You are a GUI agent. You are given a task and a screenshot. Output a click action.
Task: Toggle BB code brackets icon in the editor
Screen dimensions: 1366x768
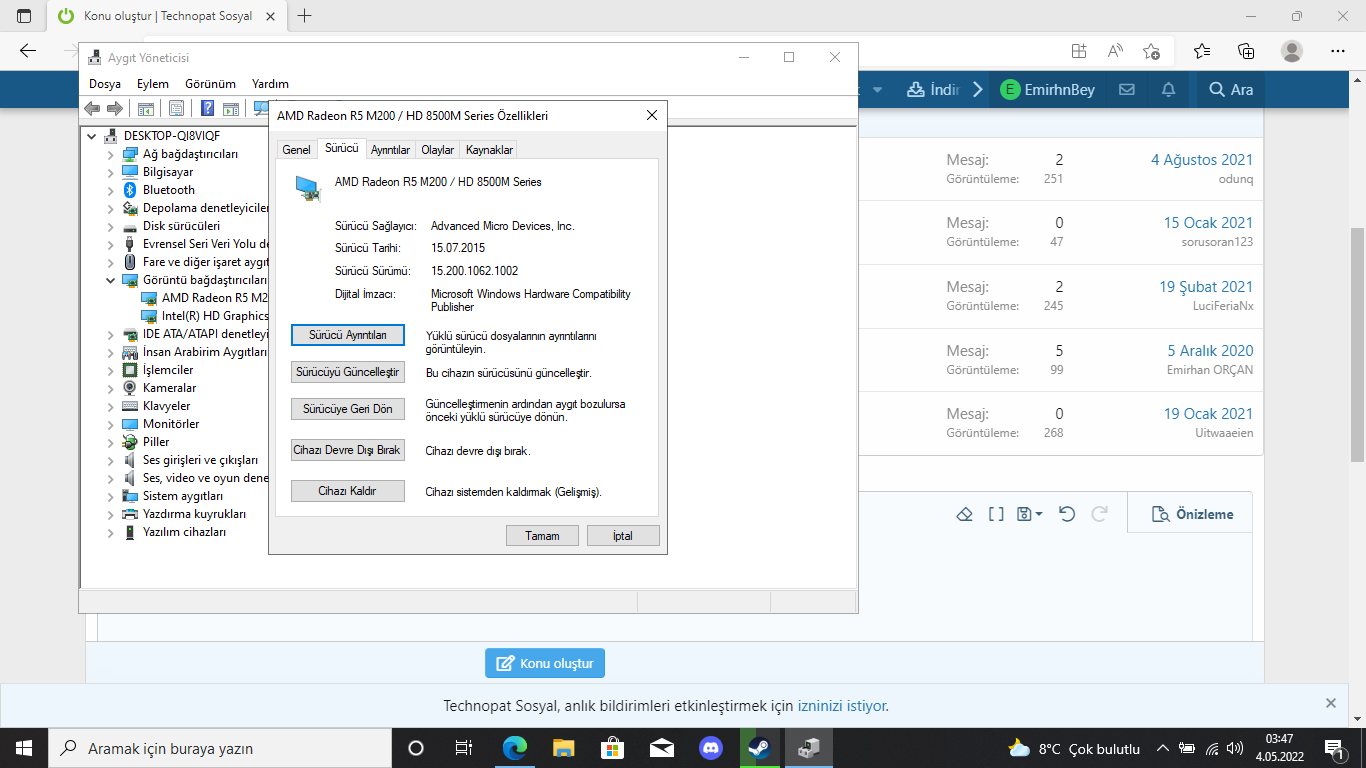pos(996,514)
